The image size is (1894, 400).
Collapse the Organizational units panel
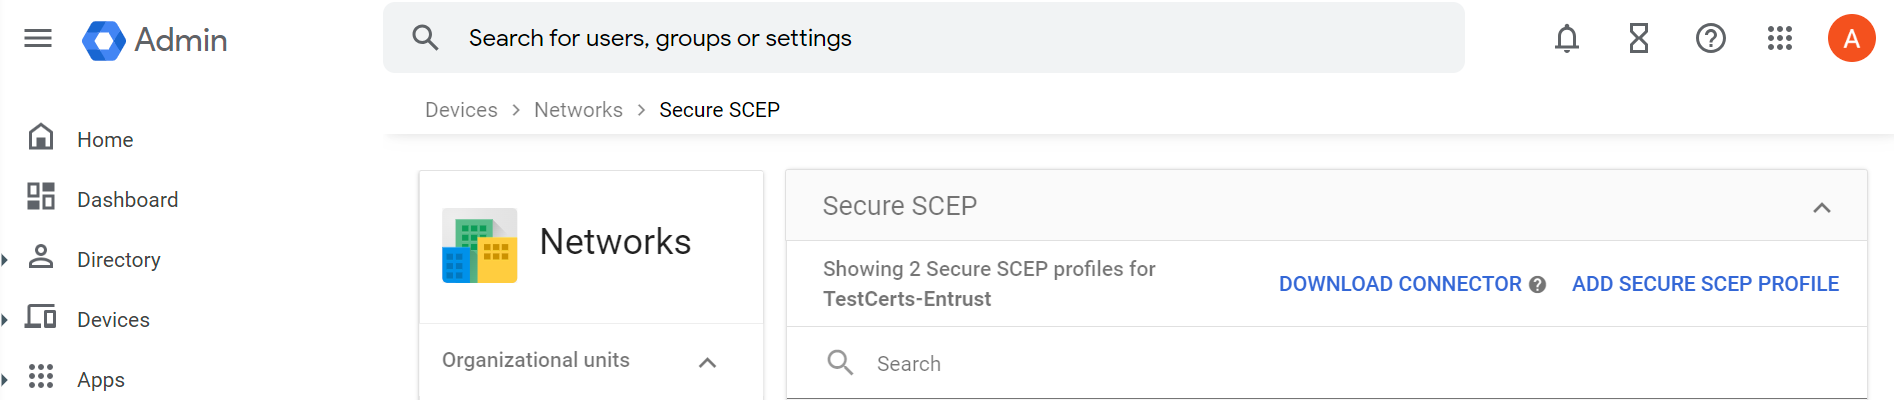708,362
